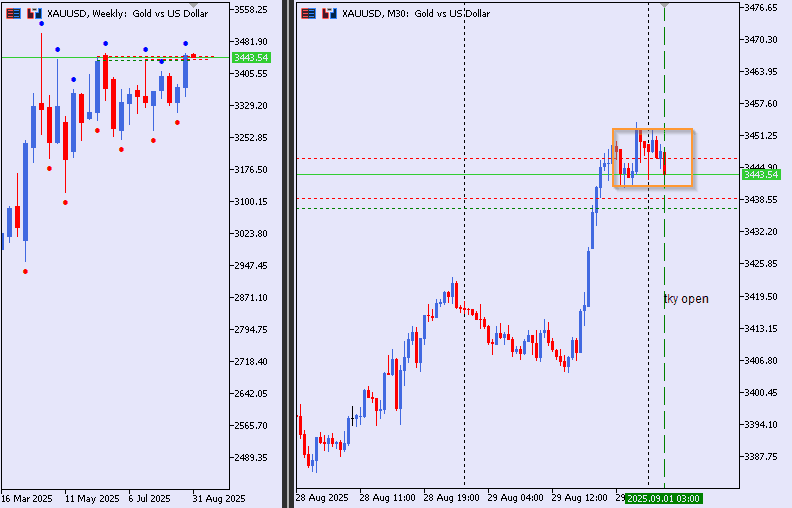Click the '11 May 2025' date on Weekly axis
The height and width of the screenshot is (508, 792).
point(92,498)
